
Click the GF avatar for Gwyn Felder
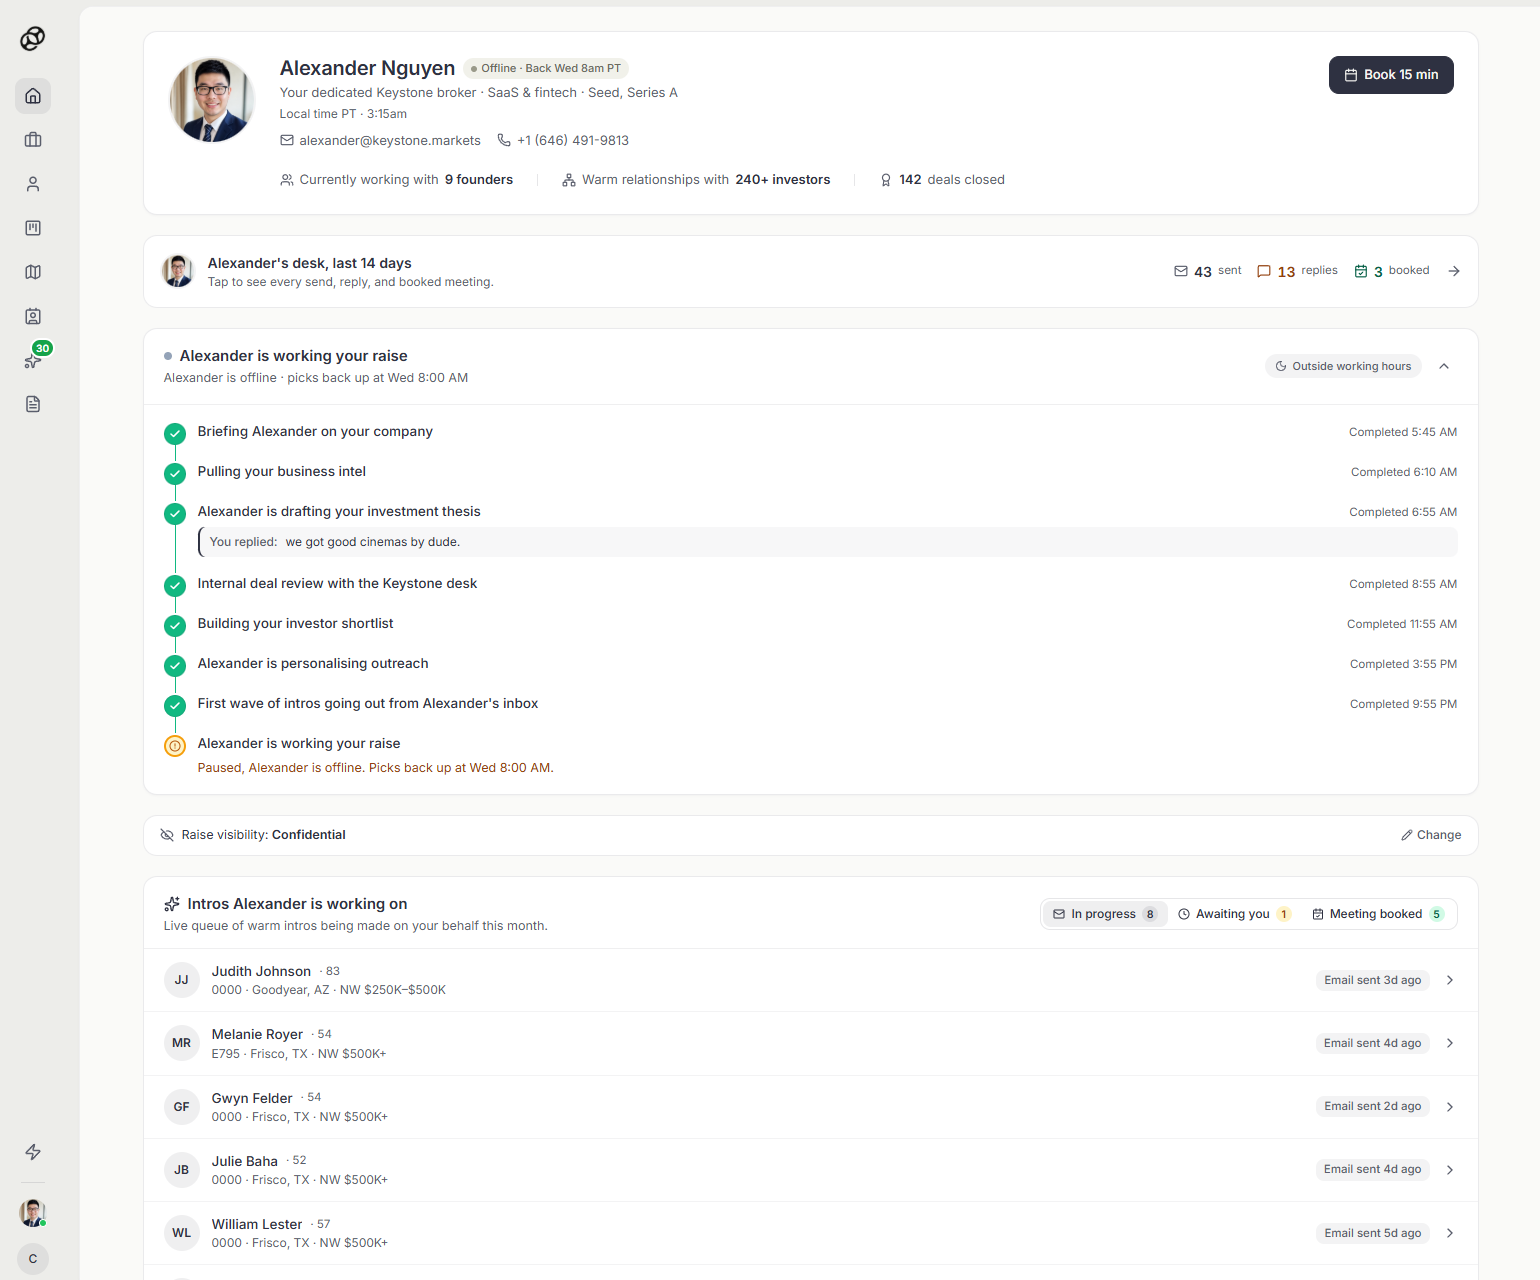click(182, 1107)
